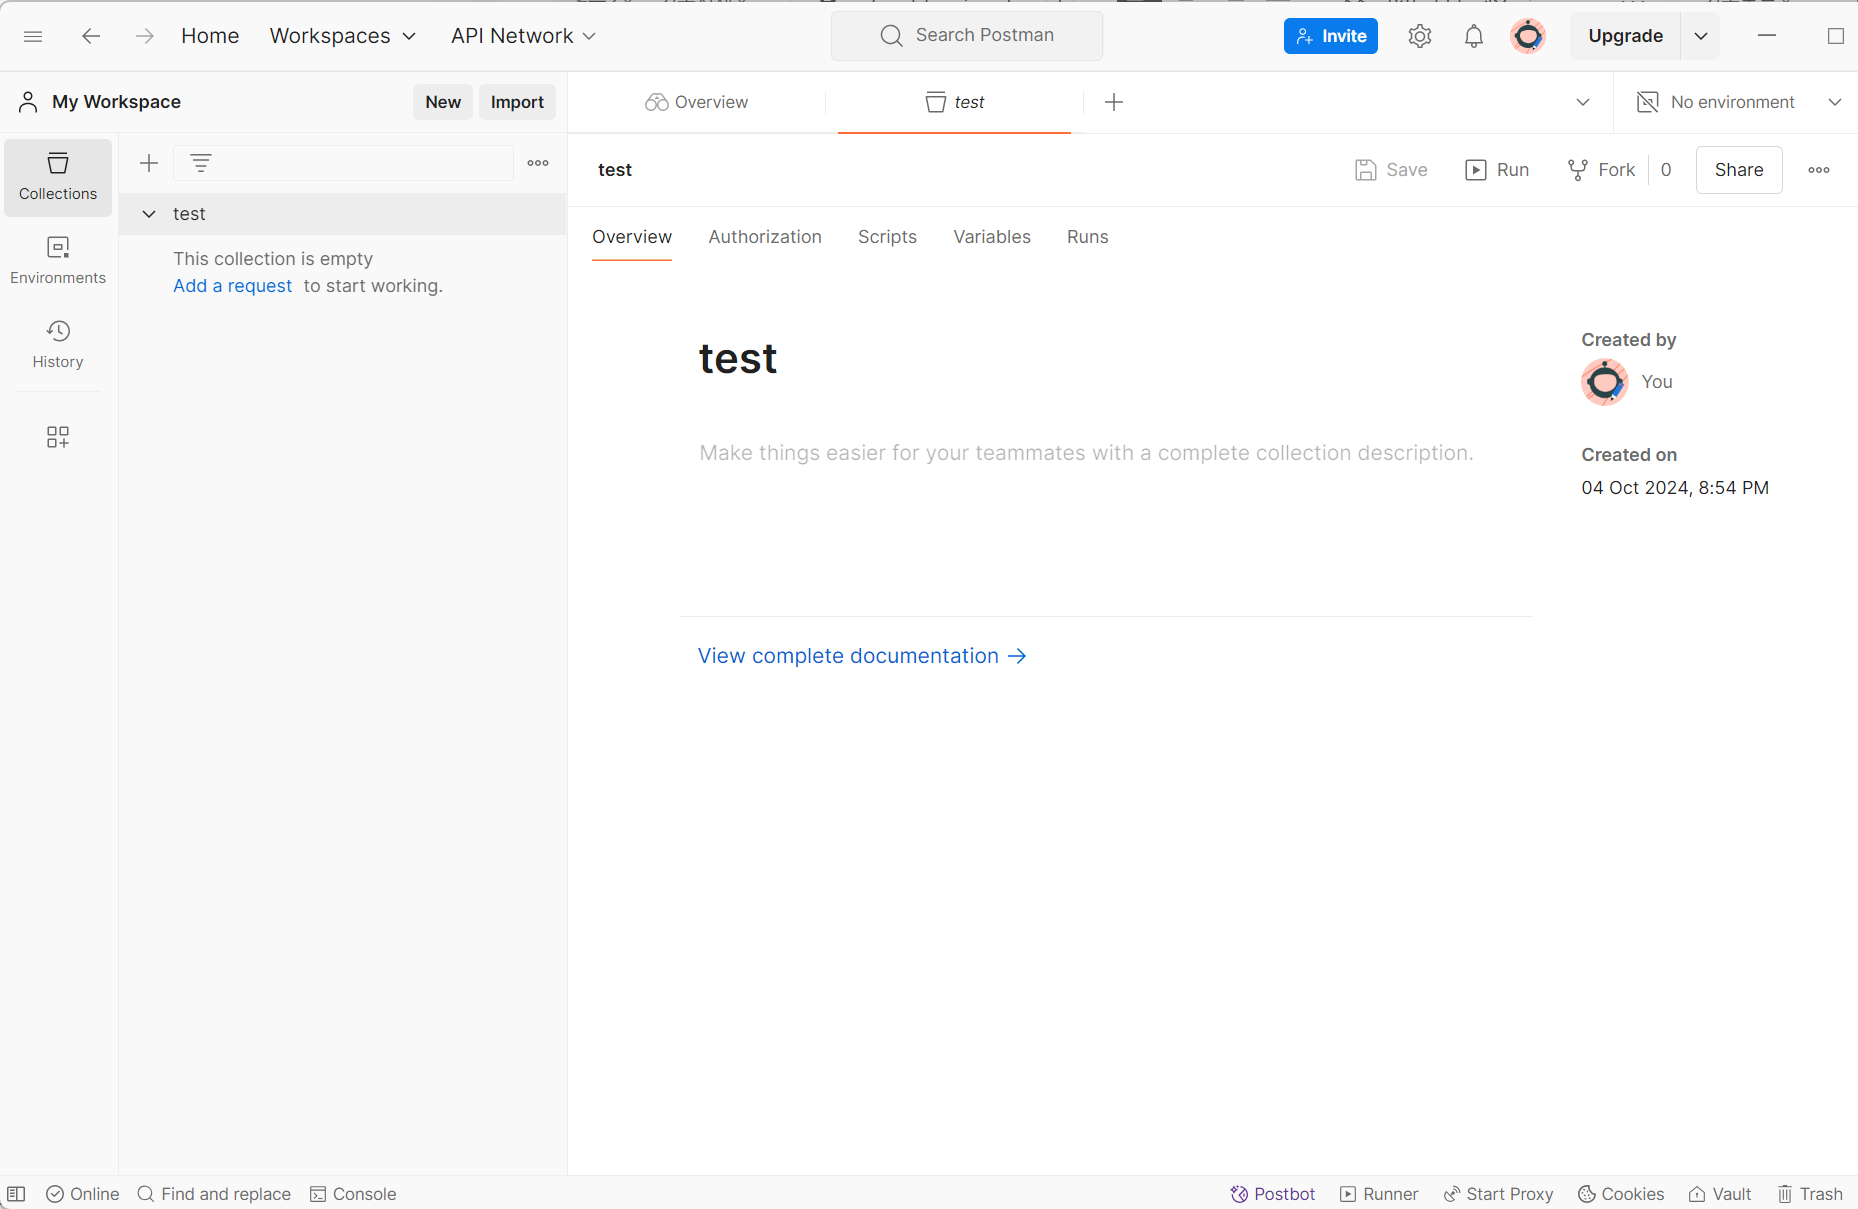Click the My Workspace title
Screen dimensions: 1858x1209
116,102
